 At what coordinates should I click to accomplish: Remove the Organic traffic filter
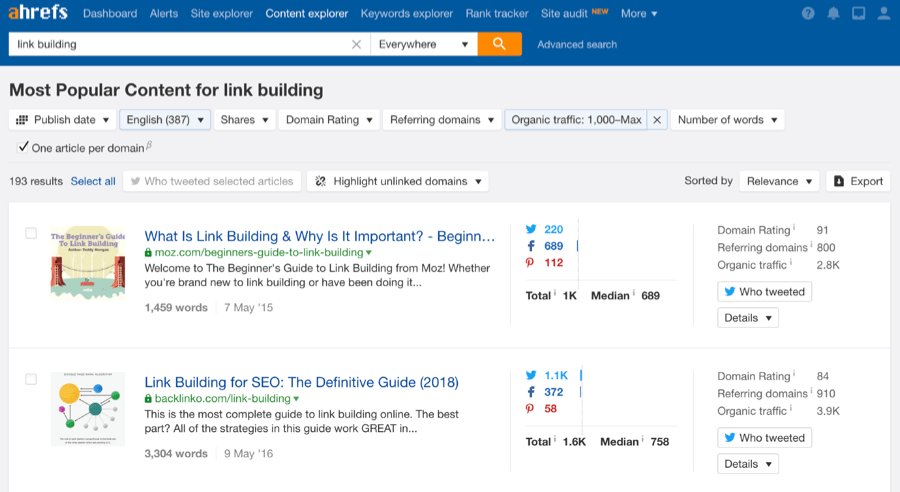(657, 119)
